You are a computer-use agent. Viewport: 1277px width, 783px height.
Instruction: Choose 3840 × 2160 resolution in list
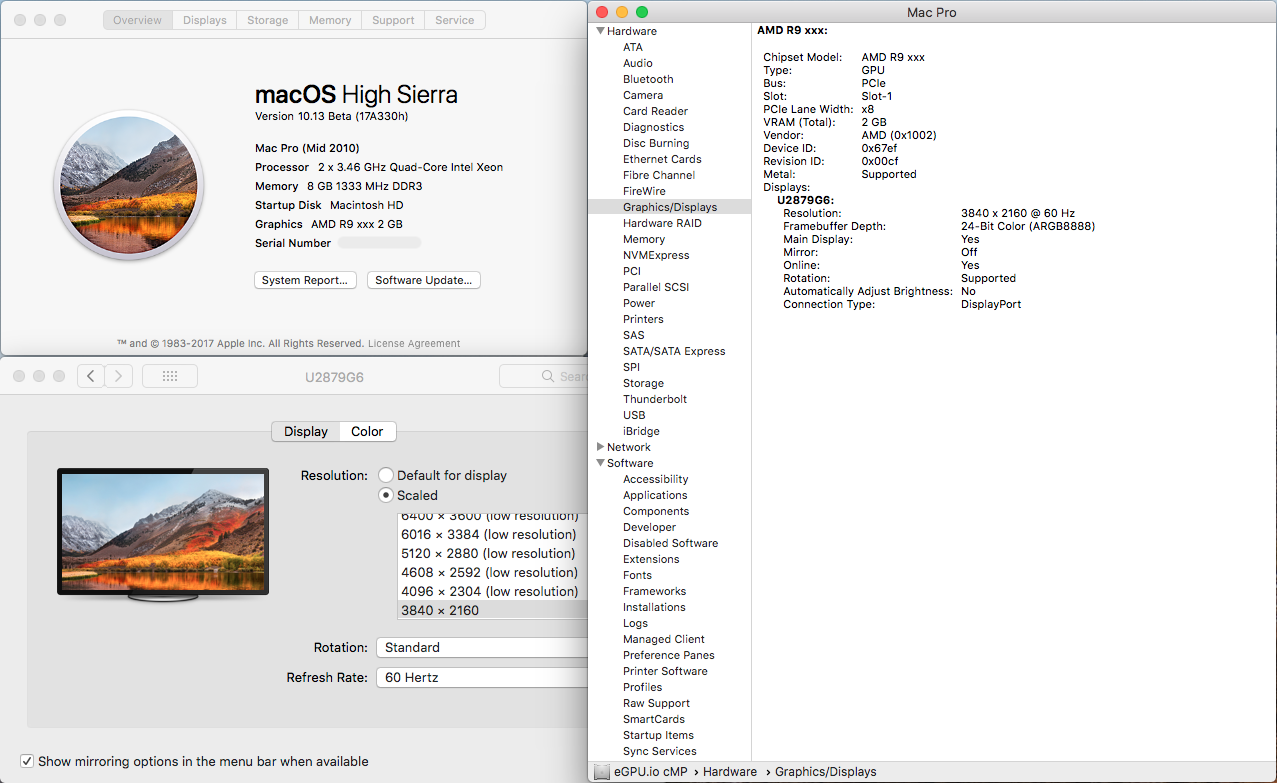(492, 610)
